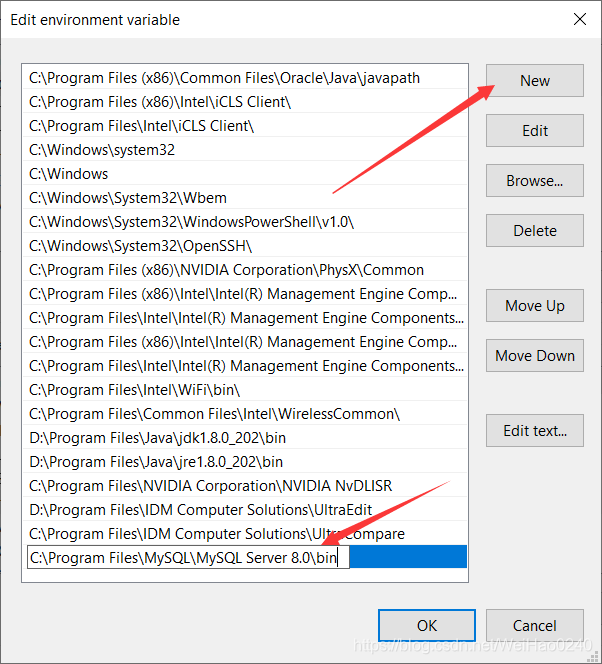This screenshot has height=664, width=602.
Task: Click the Move Down button
Action: point(535,355)
